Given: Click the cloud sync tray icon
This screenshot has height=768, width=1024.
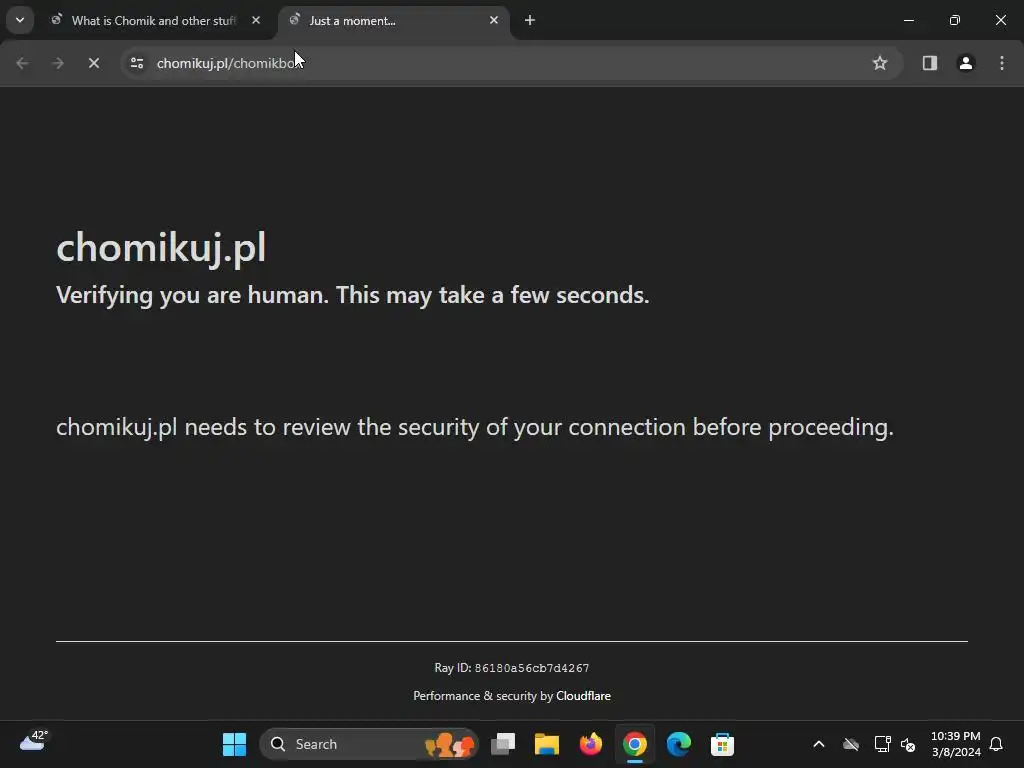Looking at the screenshot, I should click(x=851, y=744).
